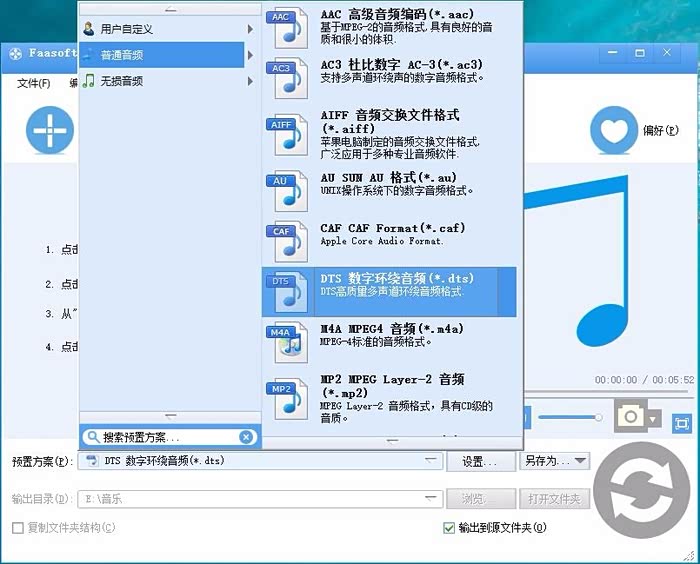Open the camera snapshot dropdown arrow

653,418
